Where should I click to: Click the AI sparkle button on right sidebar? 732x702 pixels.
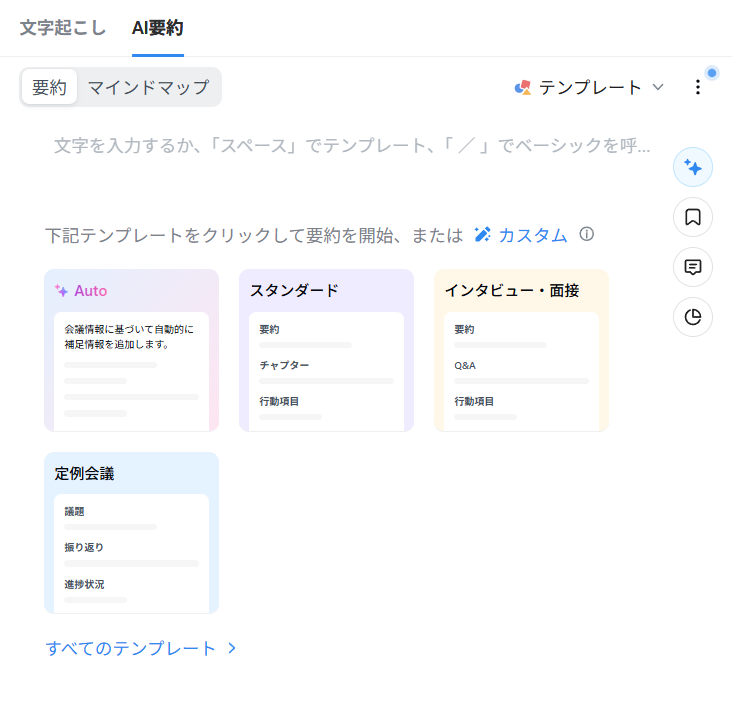[693, 167]
